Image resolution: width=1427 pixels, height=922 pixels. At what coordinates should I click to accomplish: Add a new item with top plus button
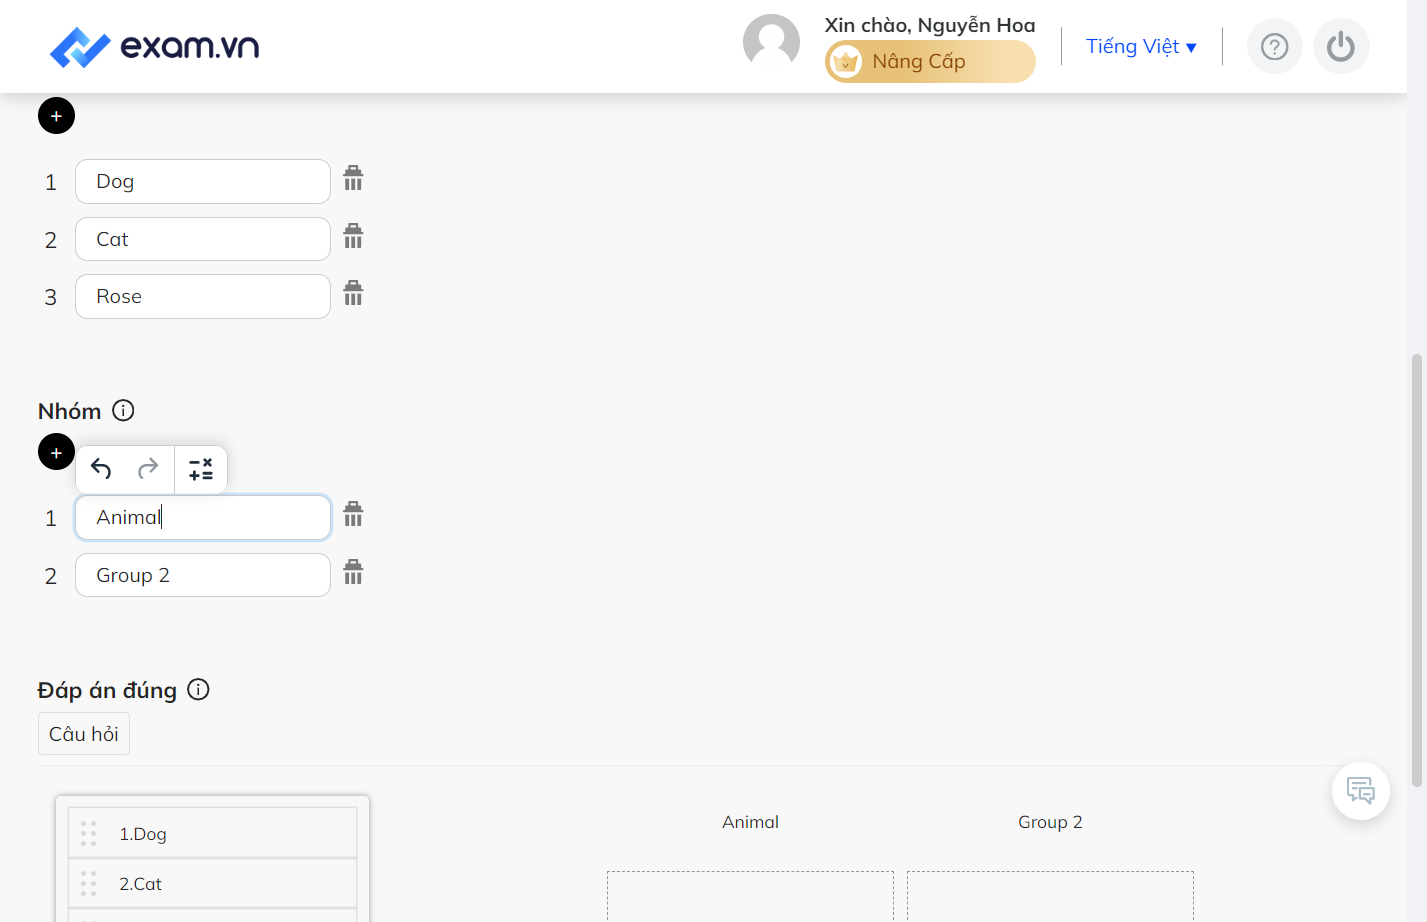pos(56,116)
